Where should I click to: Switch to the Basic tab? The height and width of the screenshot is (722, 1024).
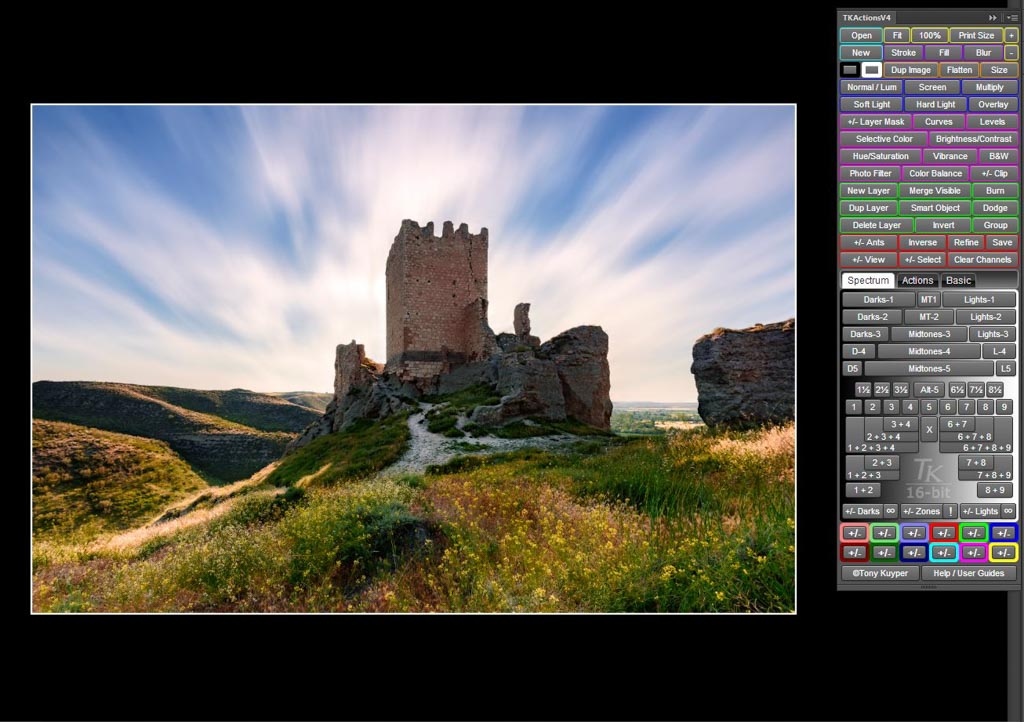pos(958,280)
